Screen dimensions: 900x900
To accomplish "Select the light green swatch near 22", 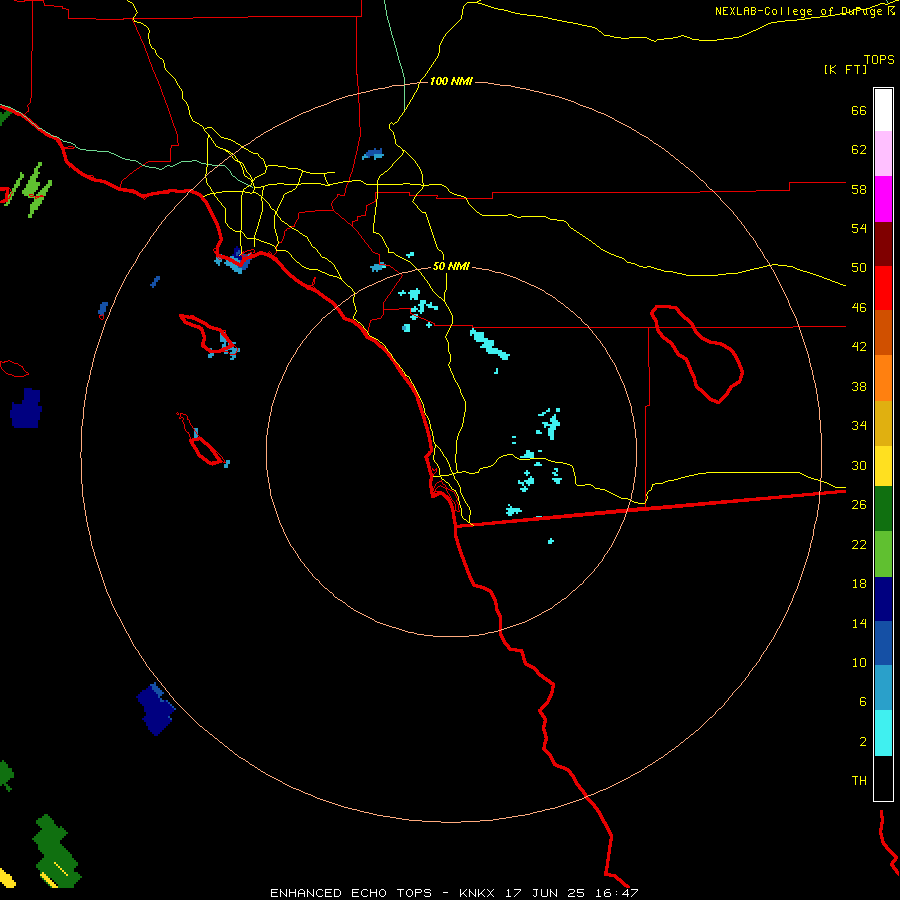I will pyautogui.click(x=883, y=554).
